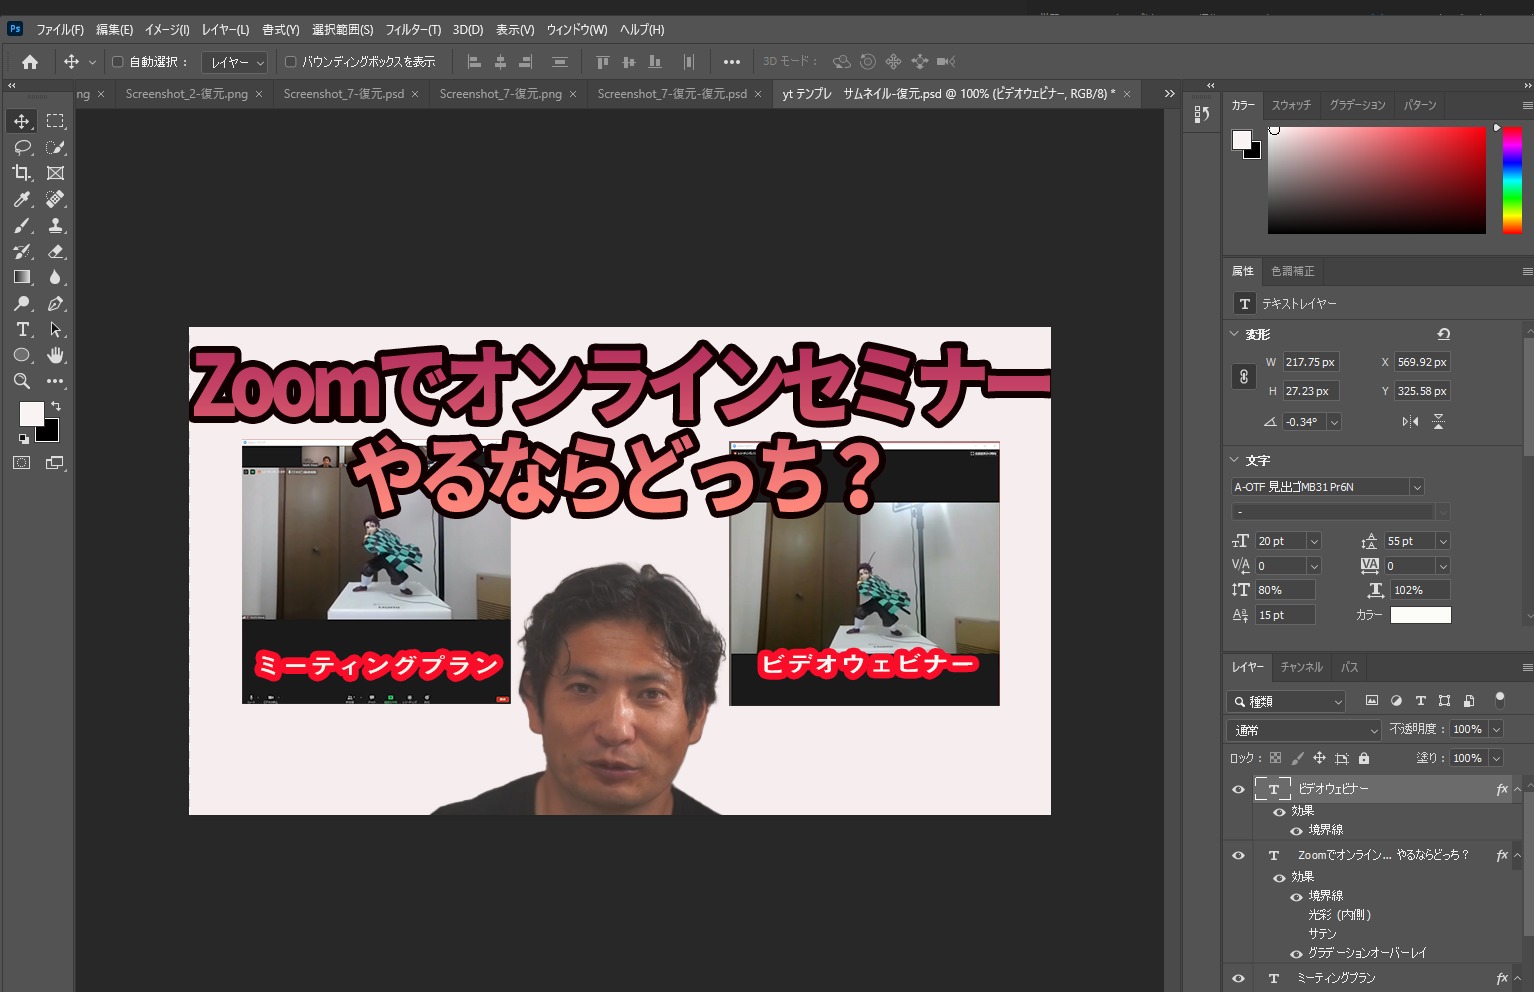Select the Path Selection tool
1534x992 pixels.
click(55, 329)
